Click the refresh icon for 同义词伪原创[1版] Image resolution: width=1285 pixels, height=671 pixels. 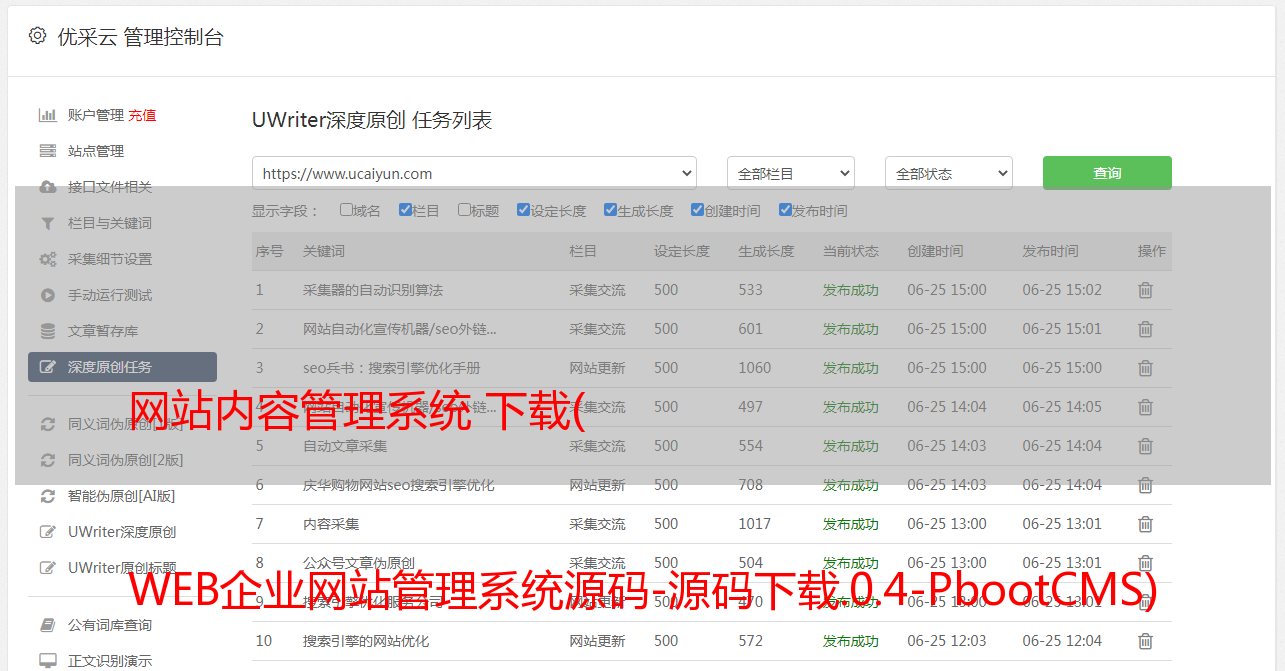click(x=47, y=424)
